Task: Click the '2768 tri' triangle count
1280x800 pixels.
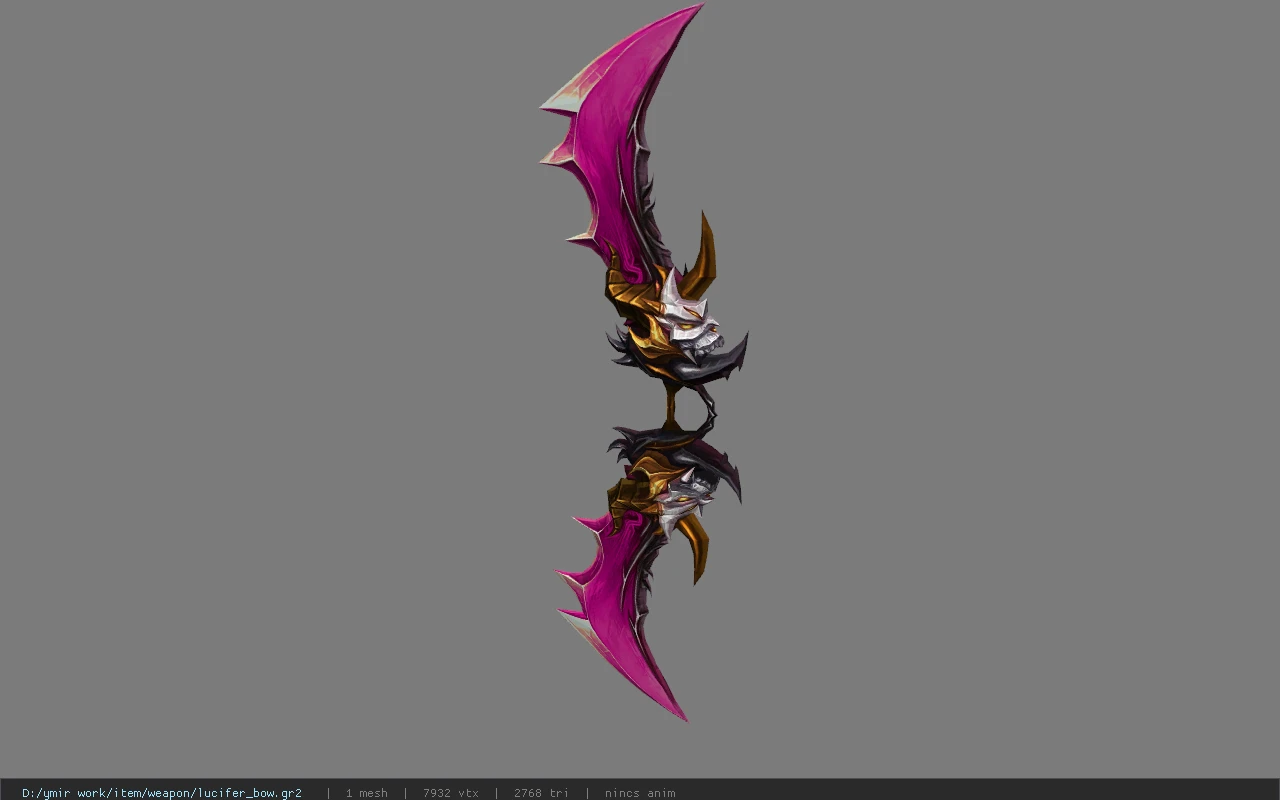Action: [x=542, y=793]
